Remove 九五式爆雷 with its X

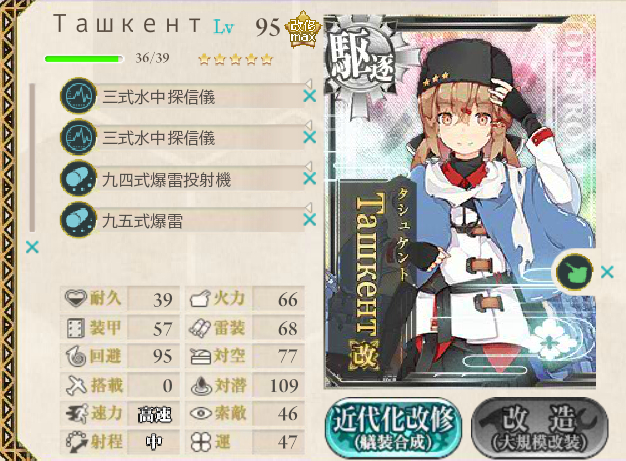pos(310,220)
